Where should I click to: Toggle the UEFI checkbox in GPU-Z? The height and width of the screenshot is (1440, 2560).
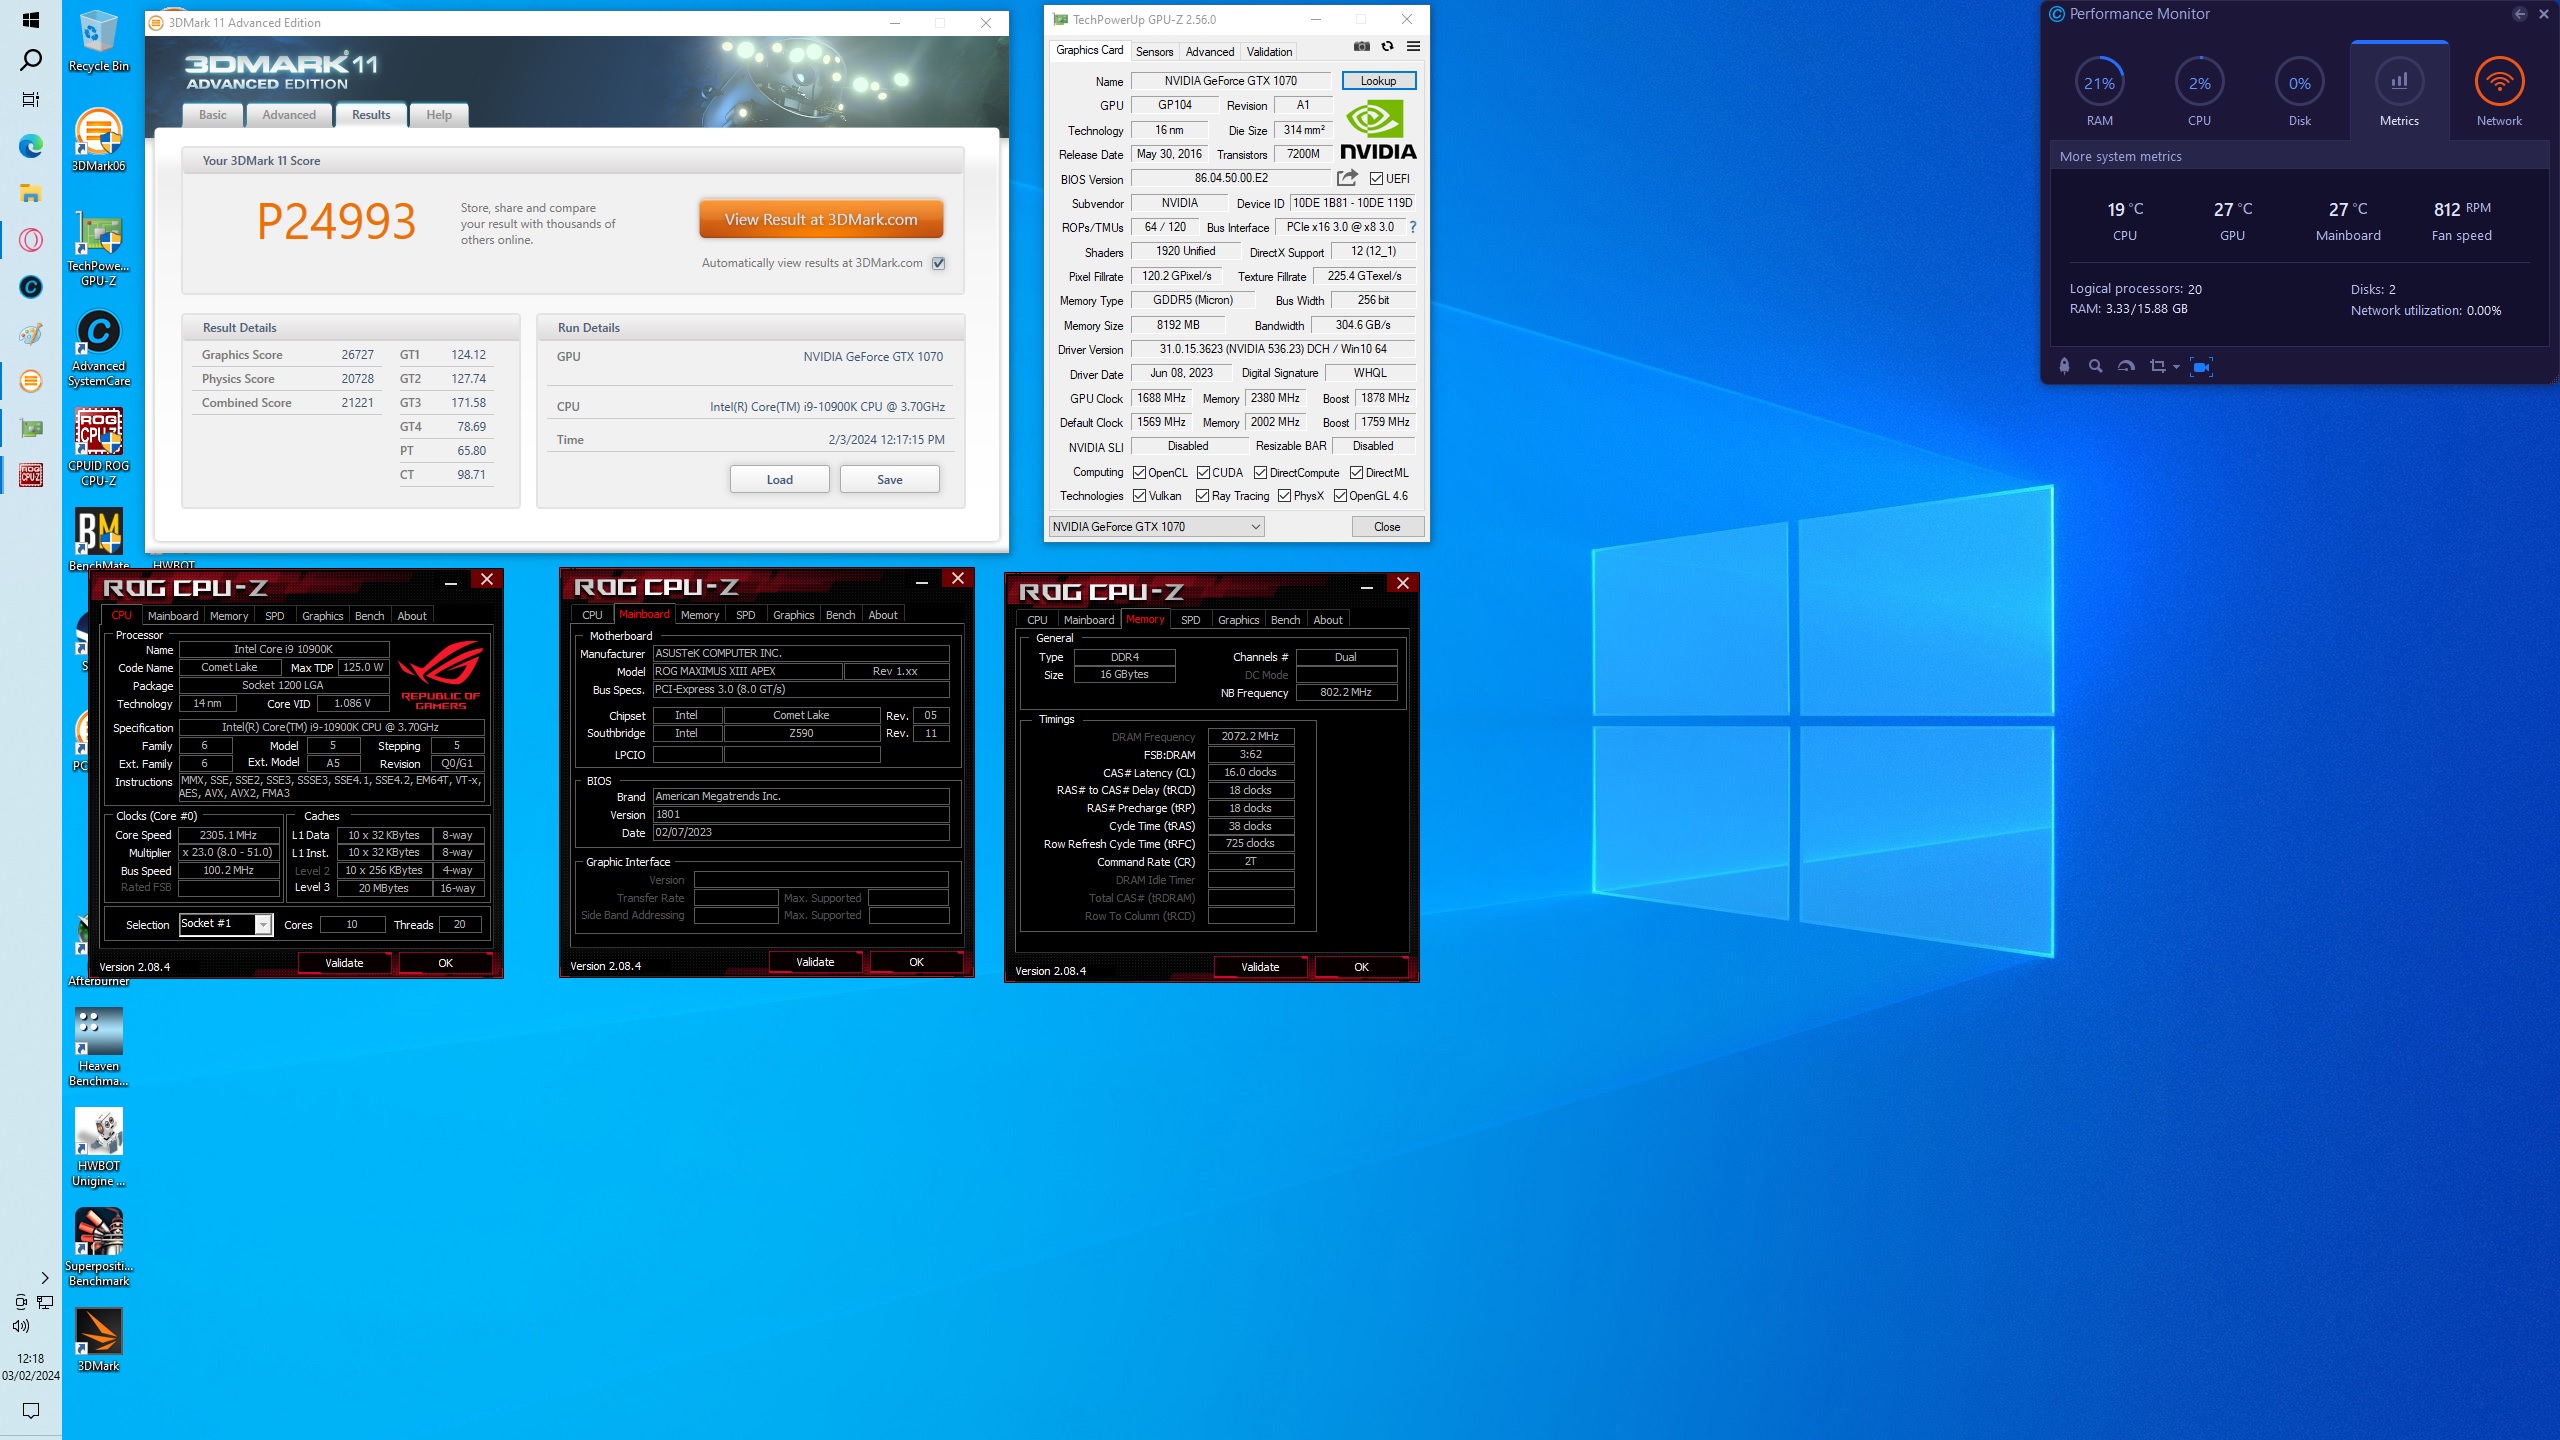click(1377, 179)
